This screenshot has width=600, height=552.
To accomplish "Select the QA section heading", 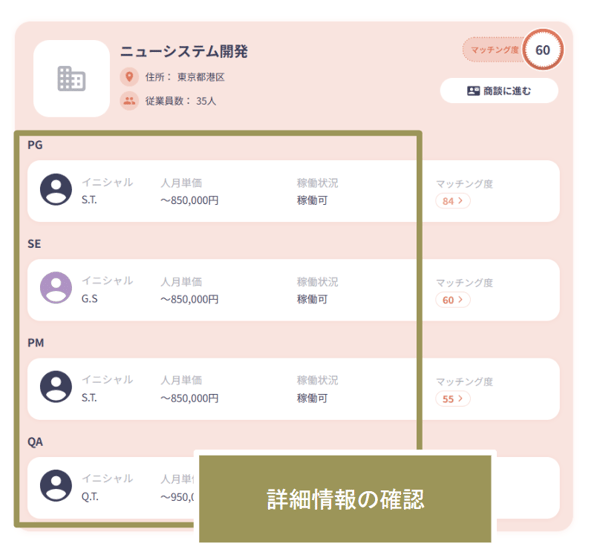I will pyautogui.click(x=35, y=442).
